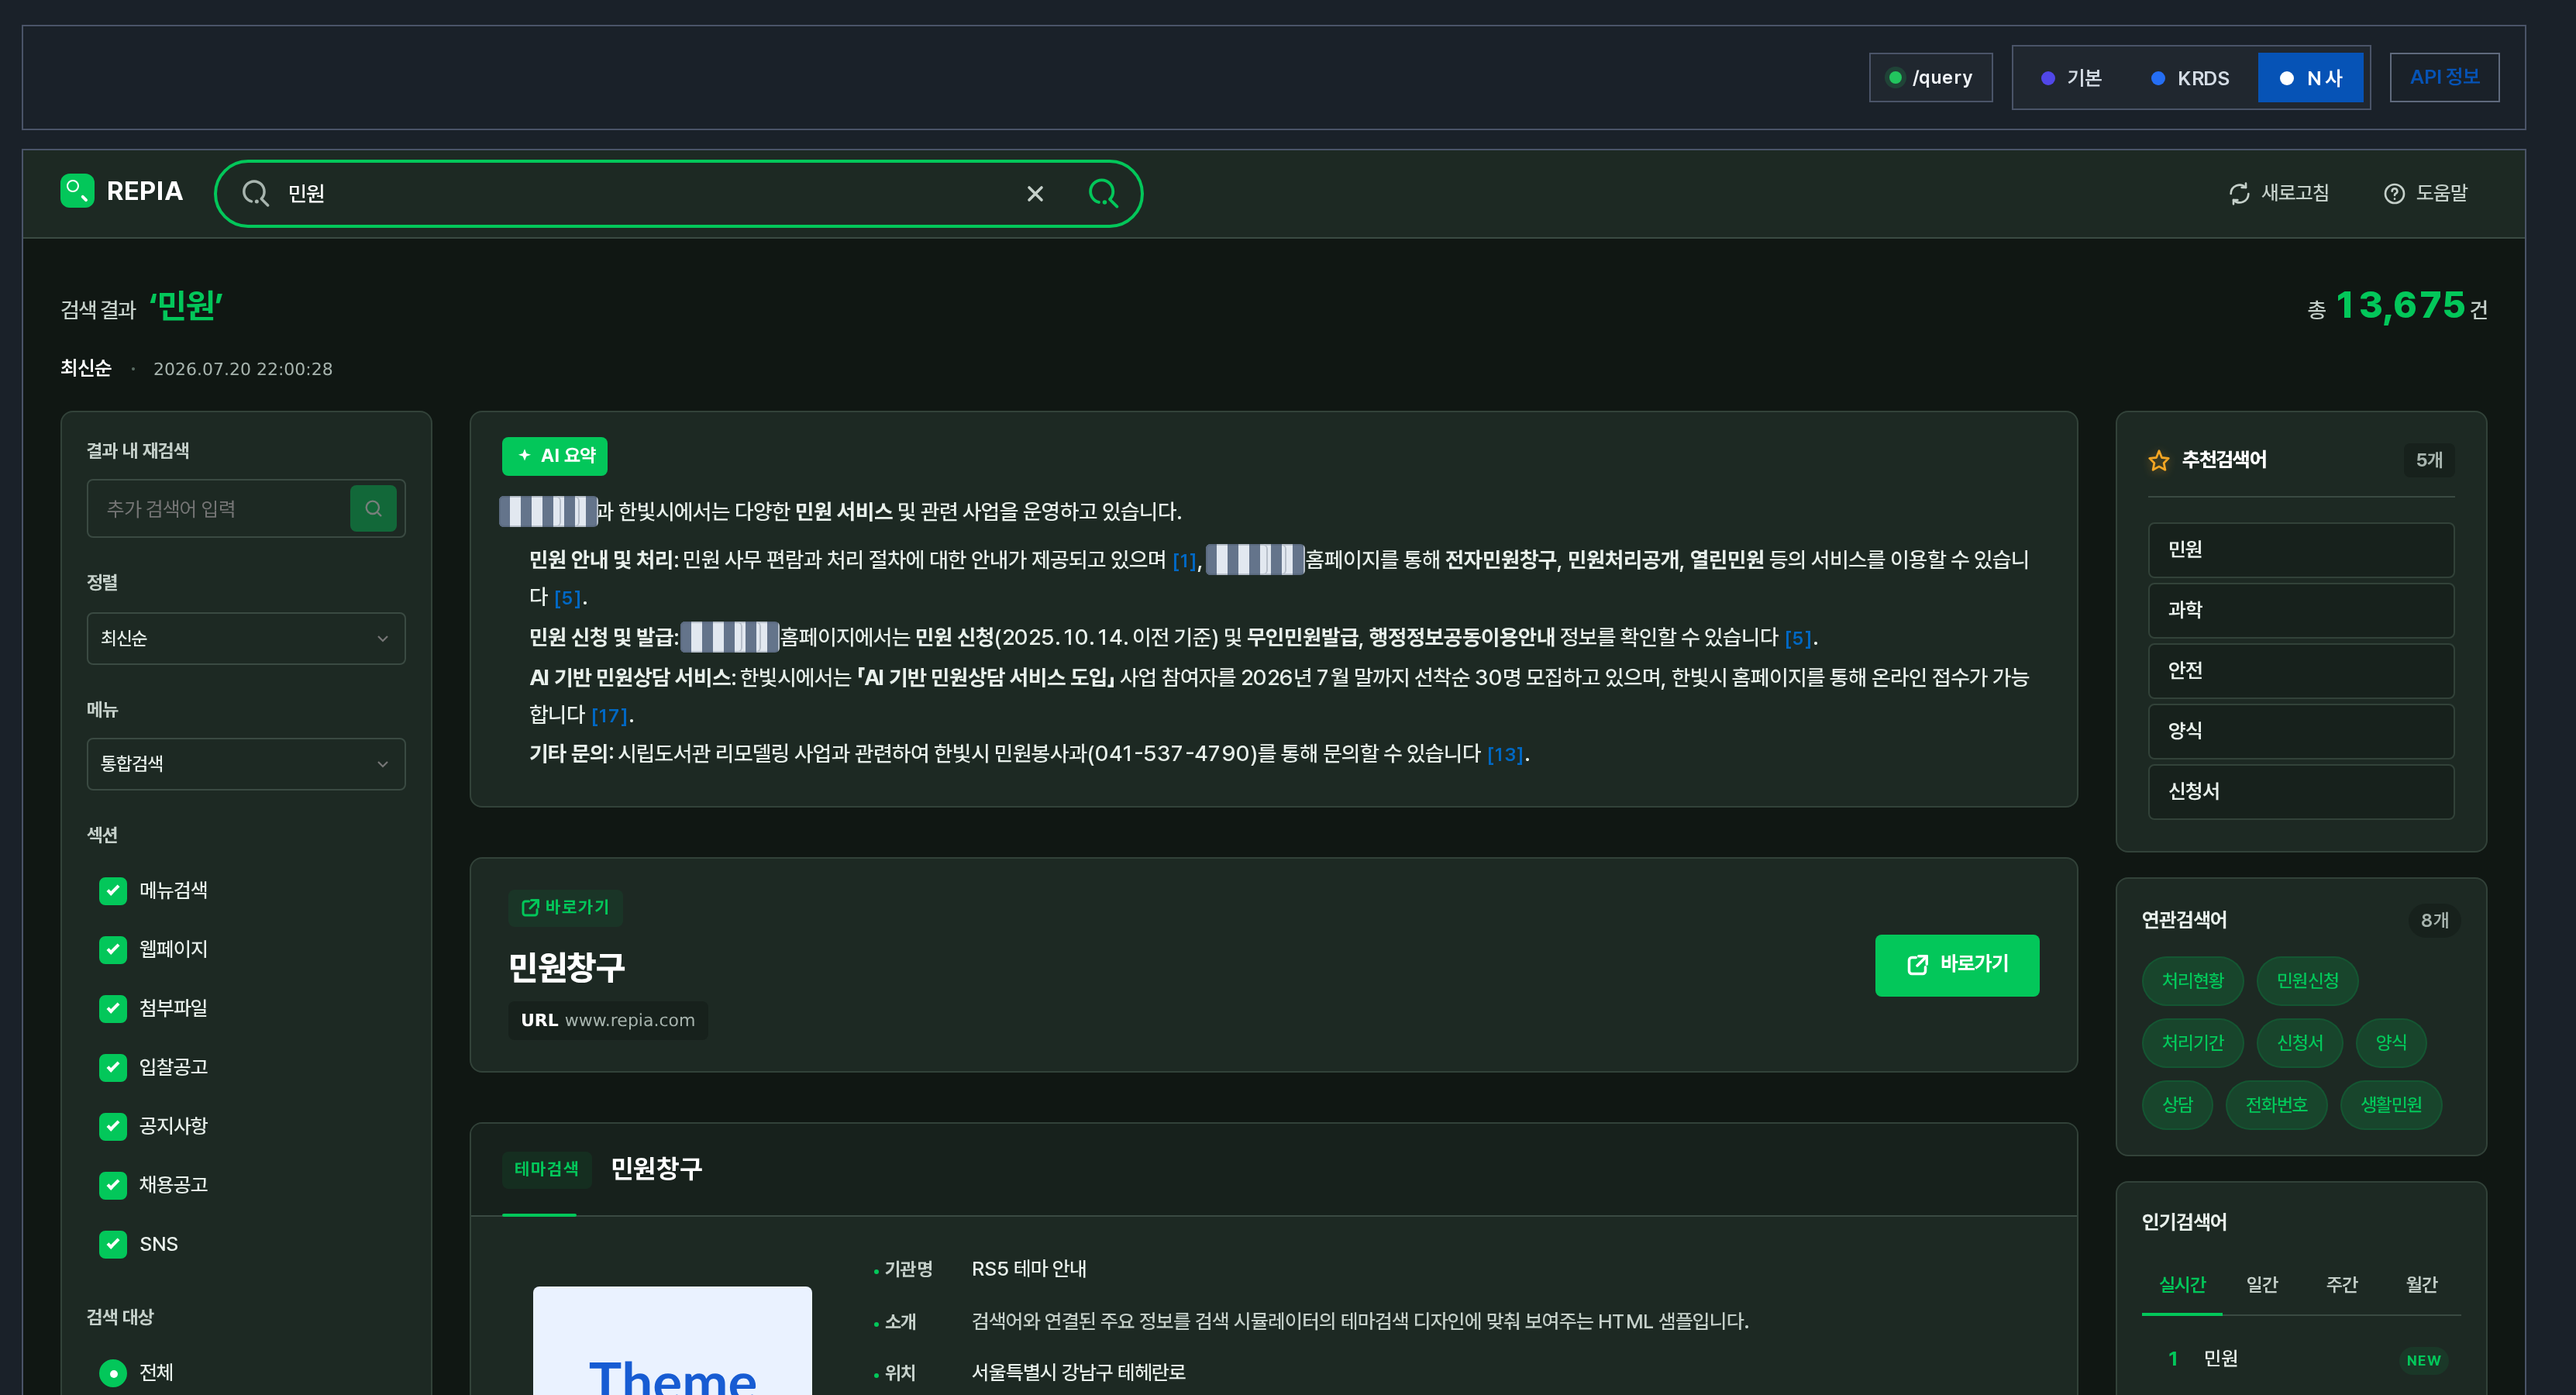Select the 테마검색 tab label

(x=546, y=1169)
